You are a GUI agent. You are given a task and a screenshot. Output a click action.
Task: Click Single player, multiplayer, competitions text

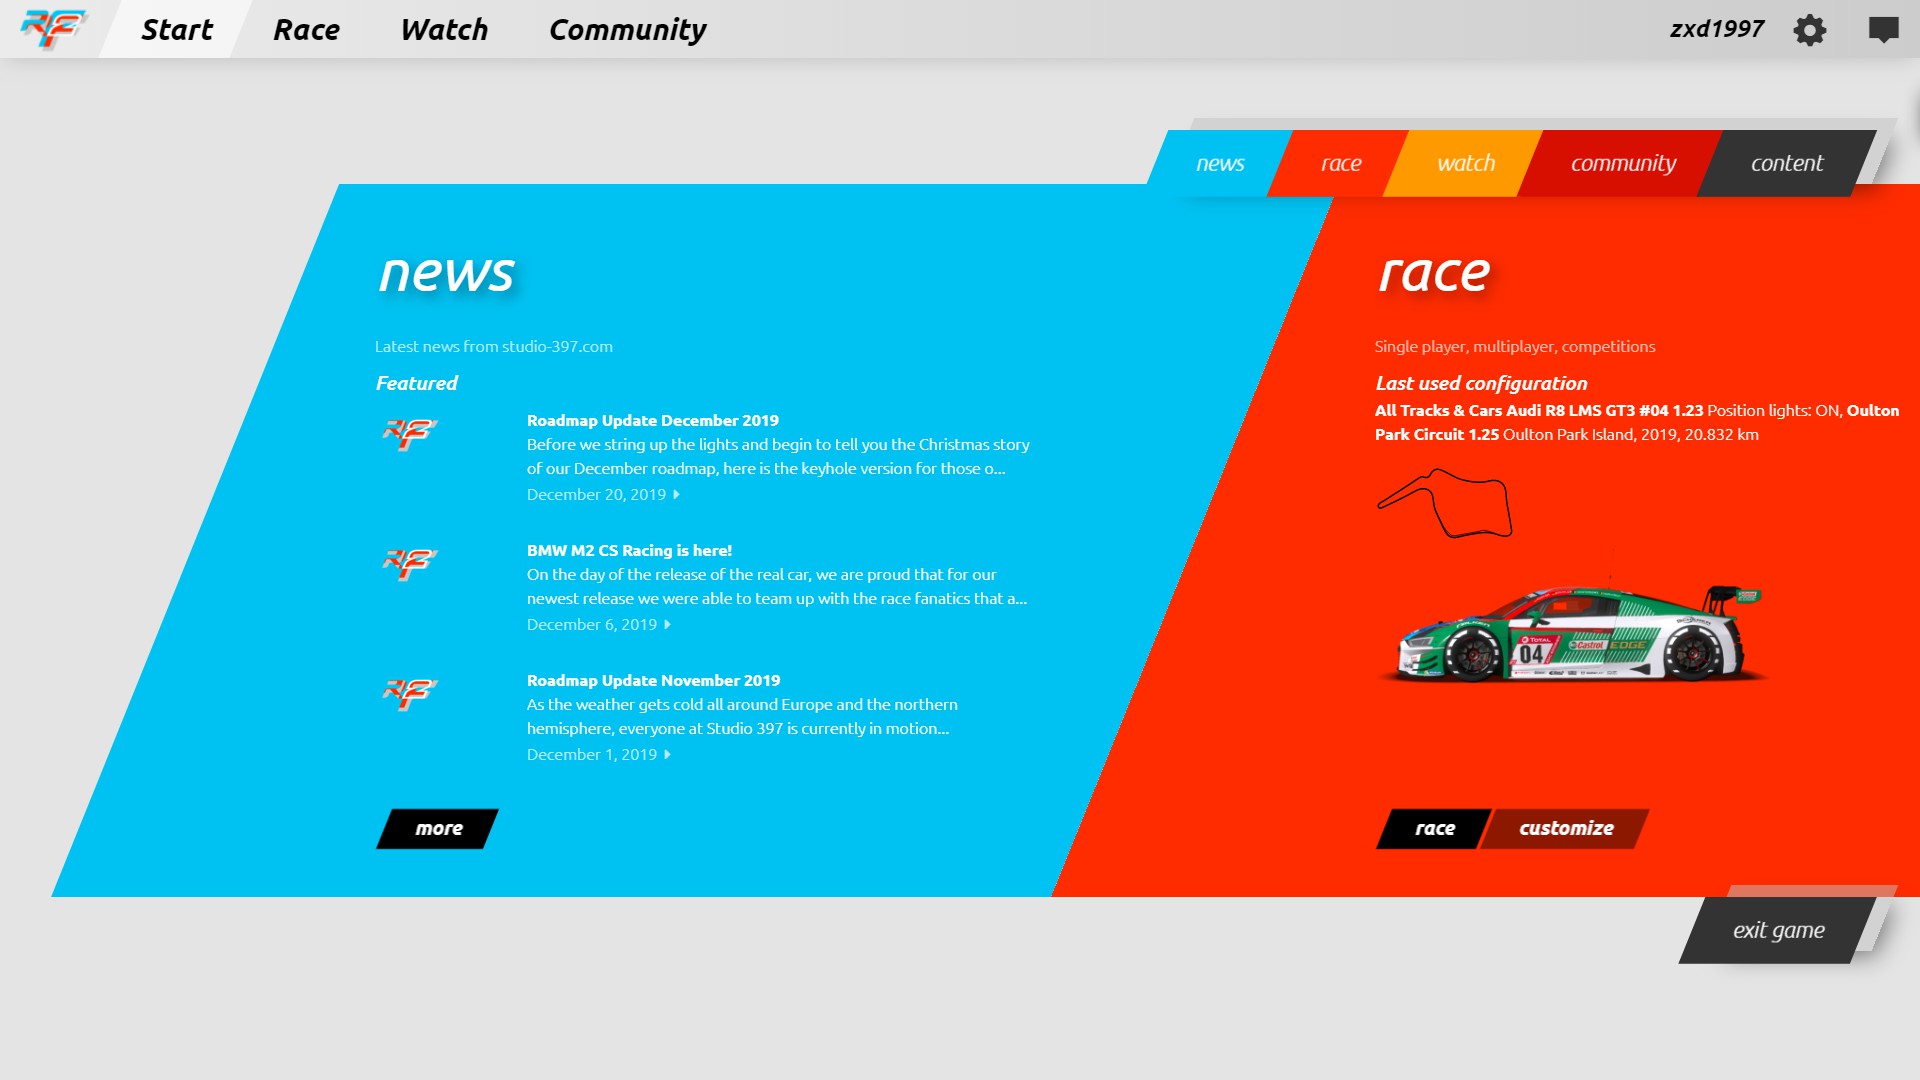tap(1515, 347)
